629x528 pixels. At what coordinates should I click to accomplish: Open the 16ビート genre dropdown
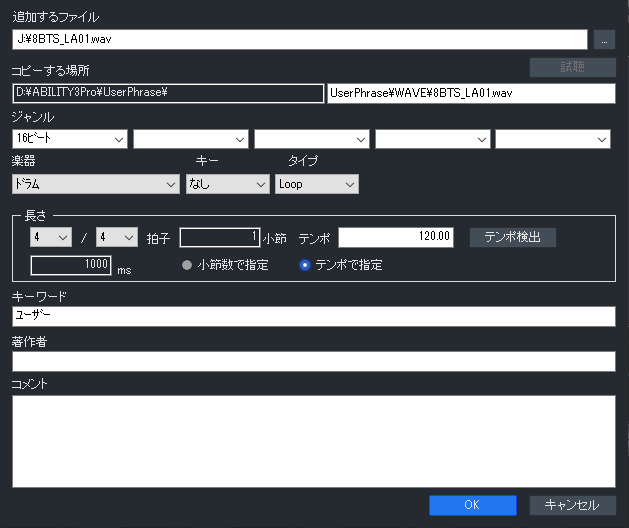pyautogui.click(x=70, y=139)
